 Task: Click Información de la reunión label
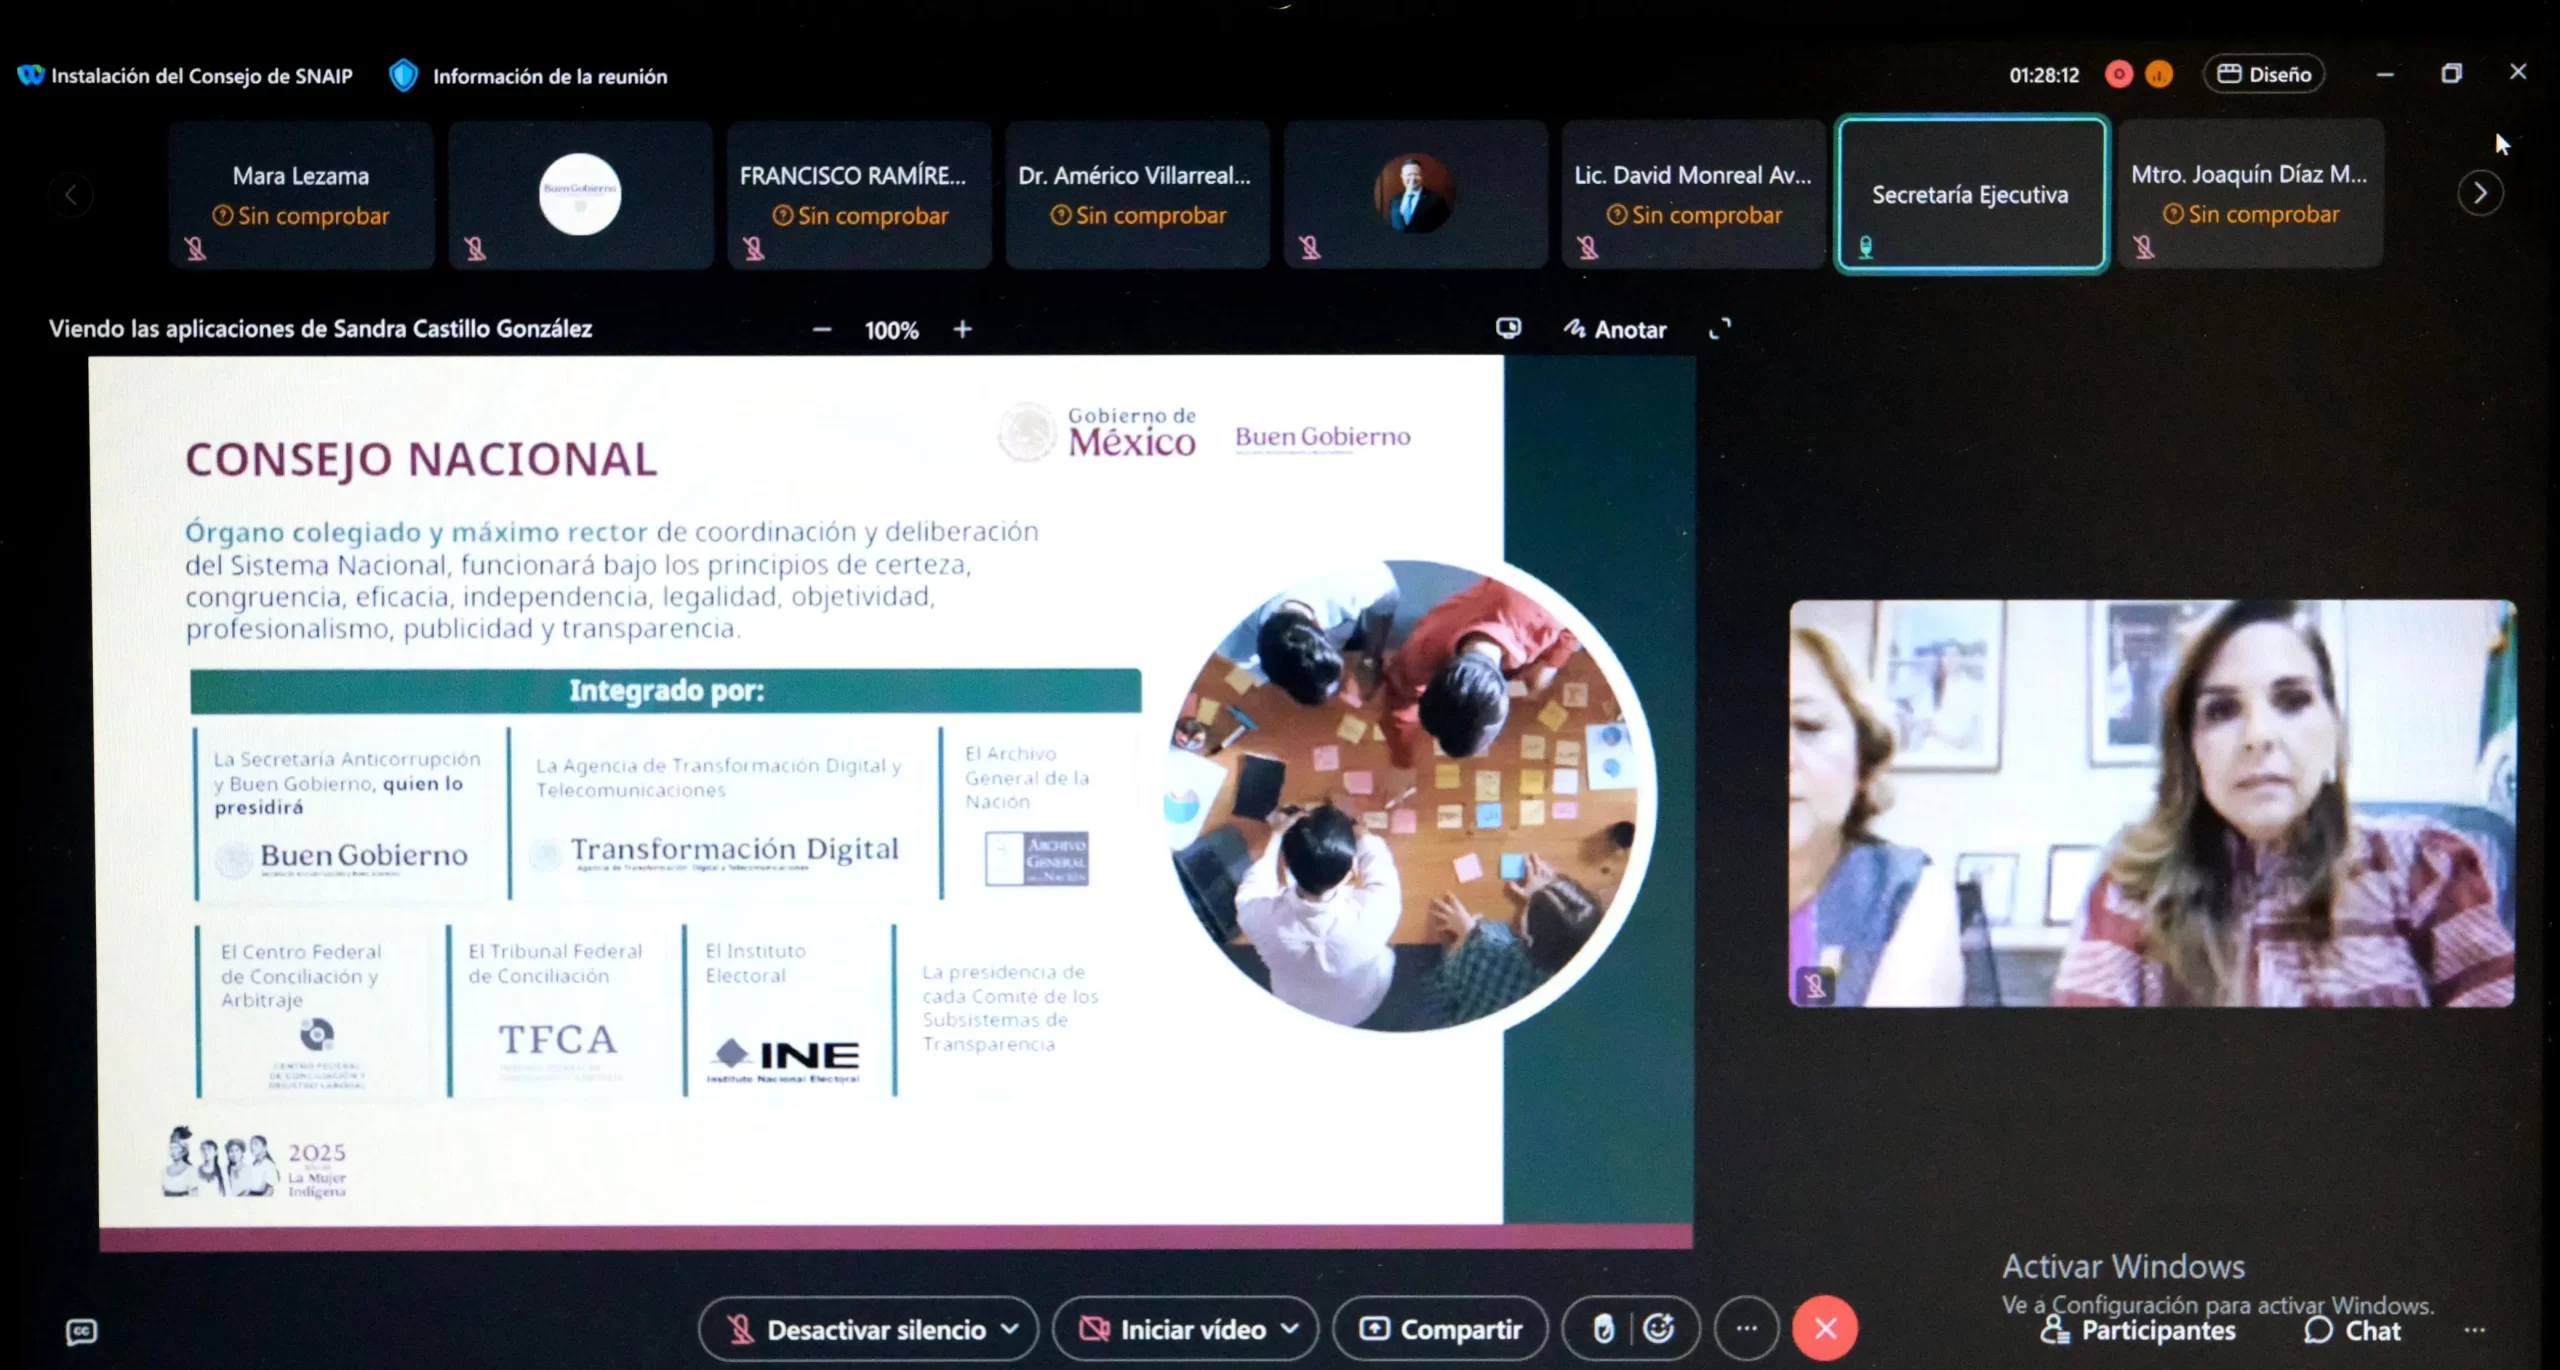(x=549, y=76)
